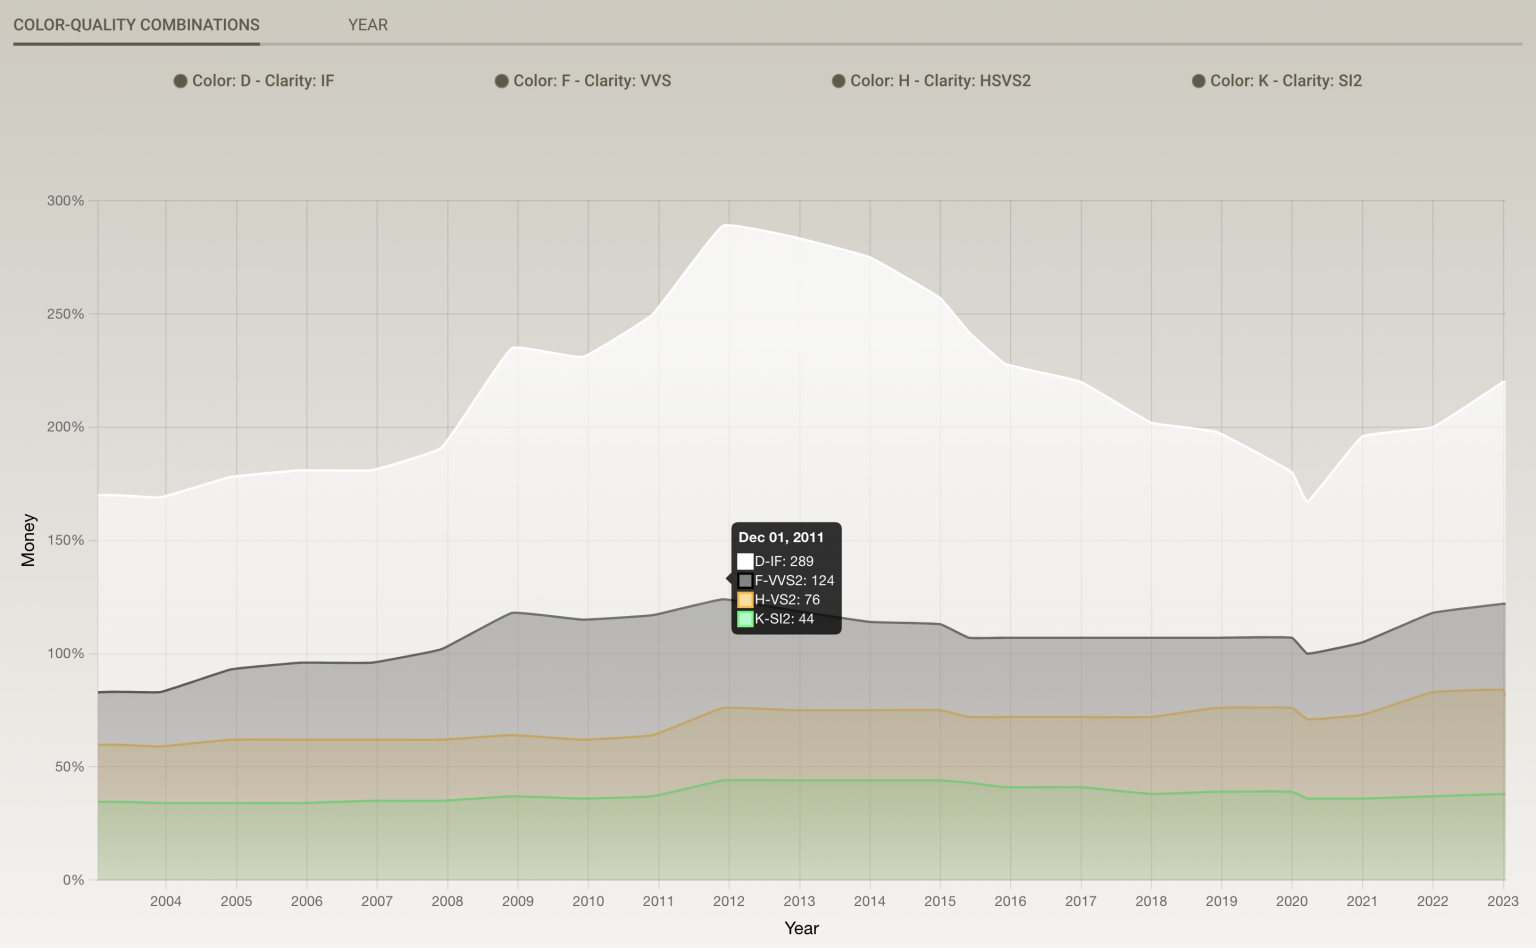Screen dimensions: 1536x948
Task: Click the white D-IF swatch in the tooltip
Action: point(745,562)
